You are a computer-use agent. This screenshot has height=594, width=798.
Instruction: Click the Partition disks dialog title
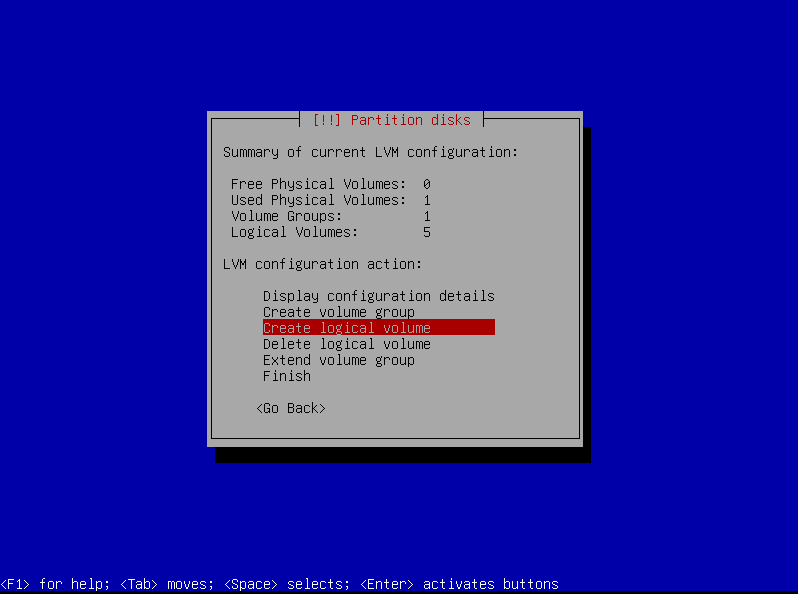click(391, 120)
